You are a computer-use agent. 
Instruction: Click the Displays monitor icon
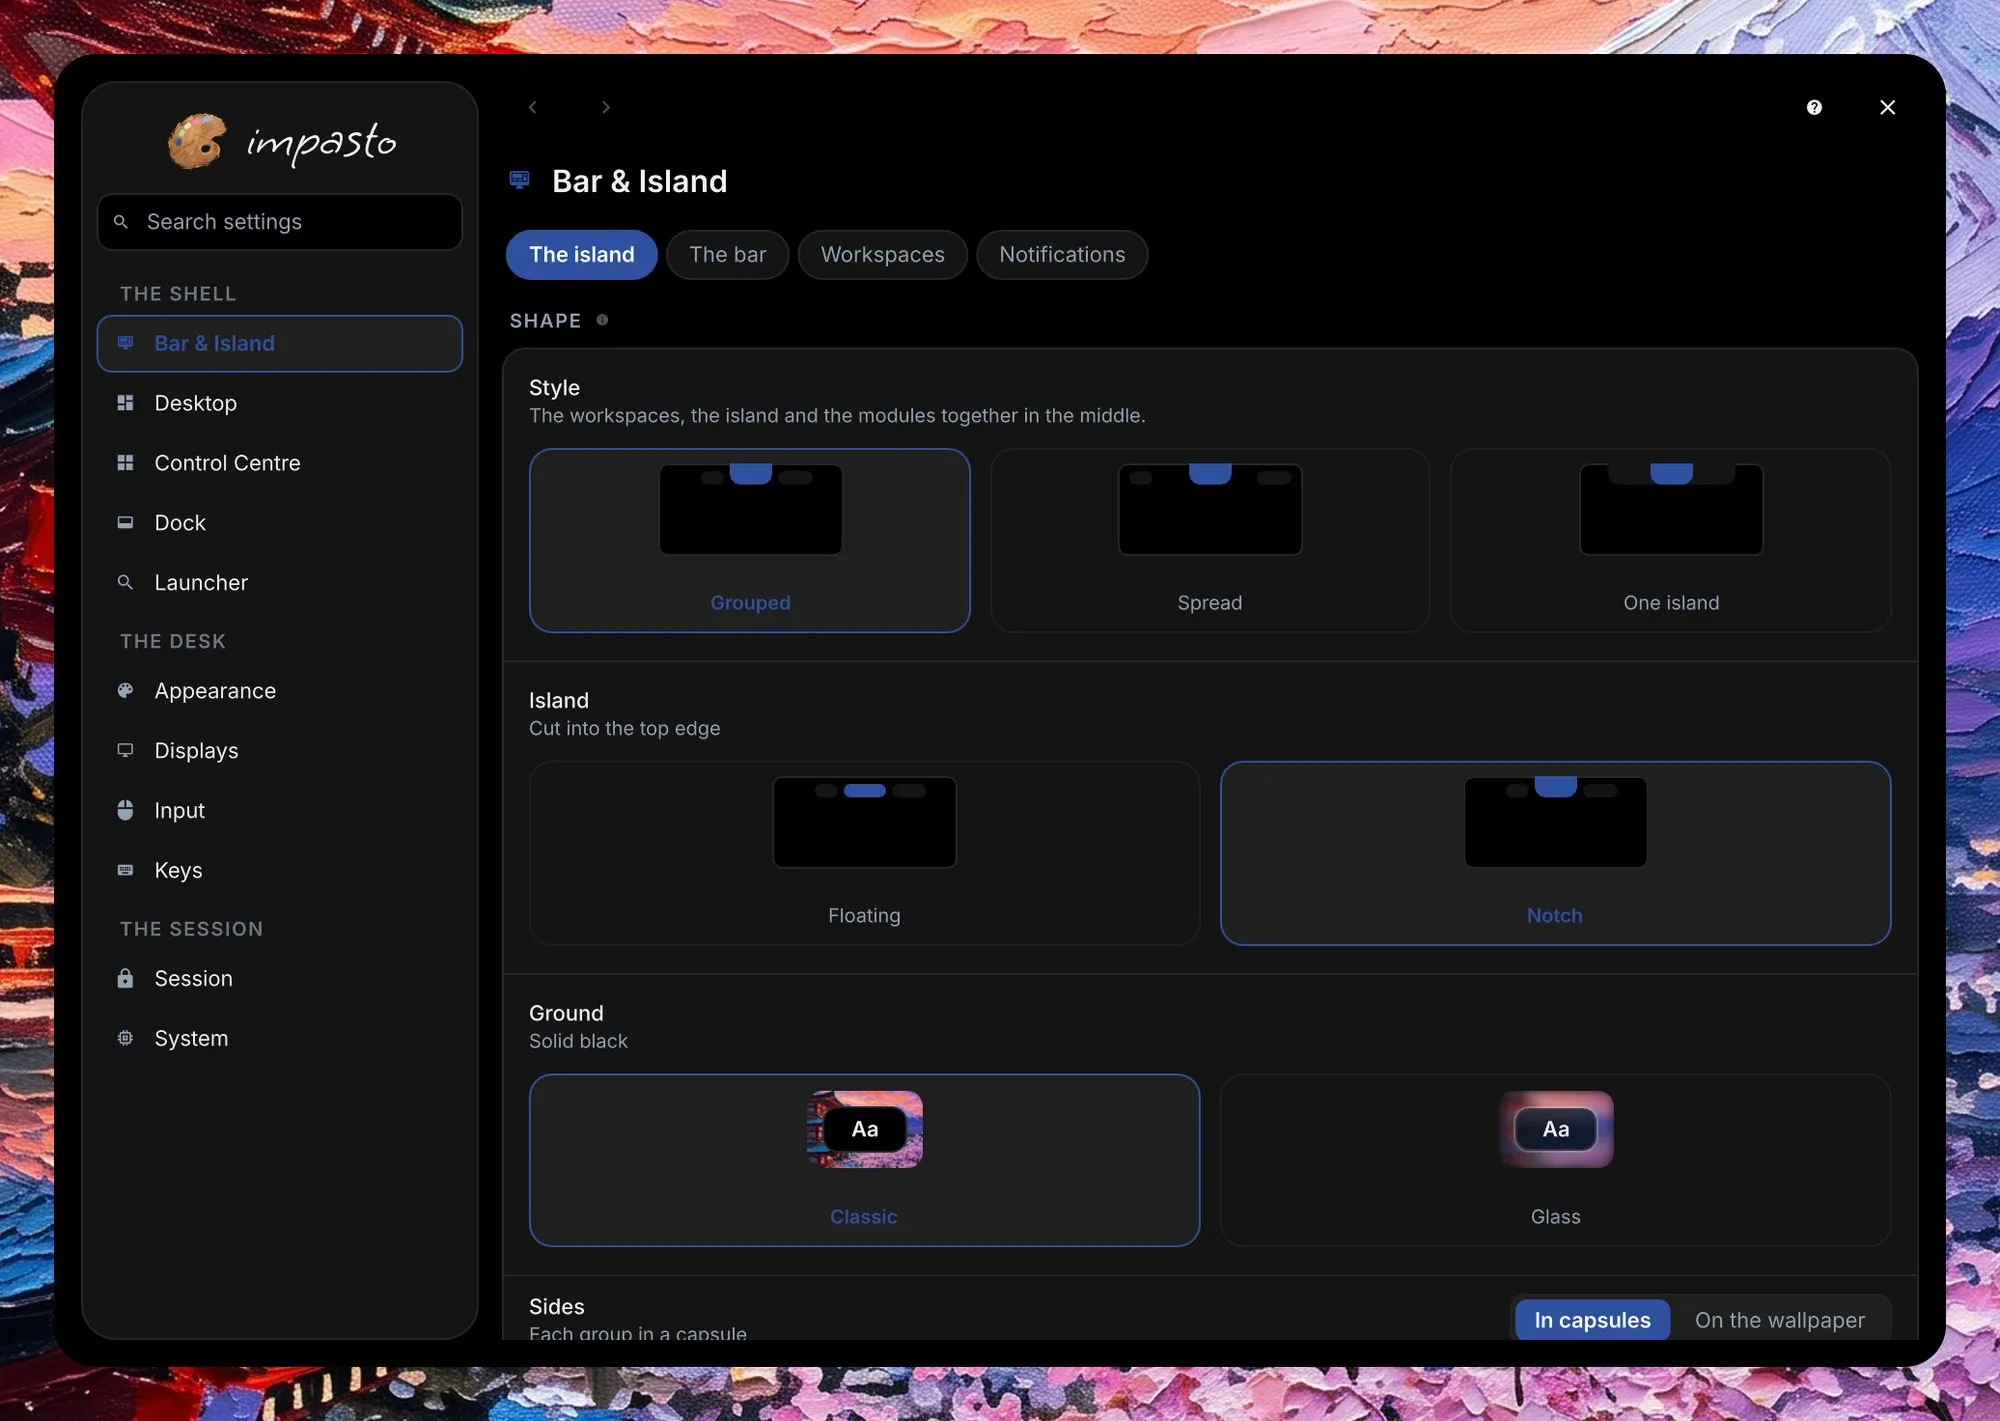(x=125, y=750)
